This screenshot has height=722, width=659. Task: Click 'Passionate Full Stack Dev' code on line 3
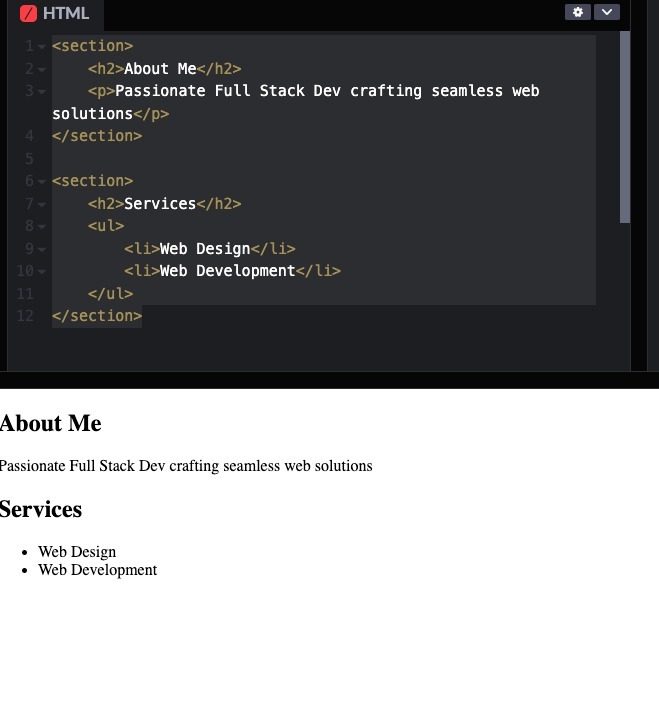click(x=228, y=91)
